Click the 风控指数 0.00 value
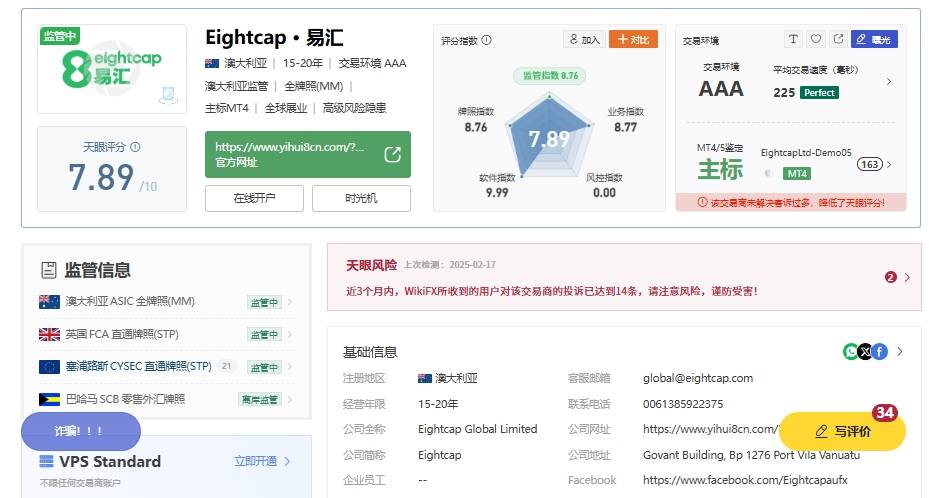Image resolution: width=936 pixels, height=498 pixels. (604, 192)
